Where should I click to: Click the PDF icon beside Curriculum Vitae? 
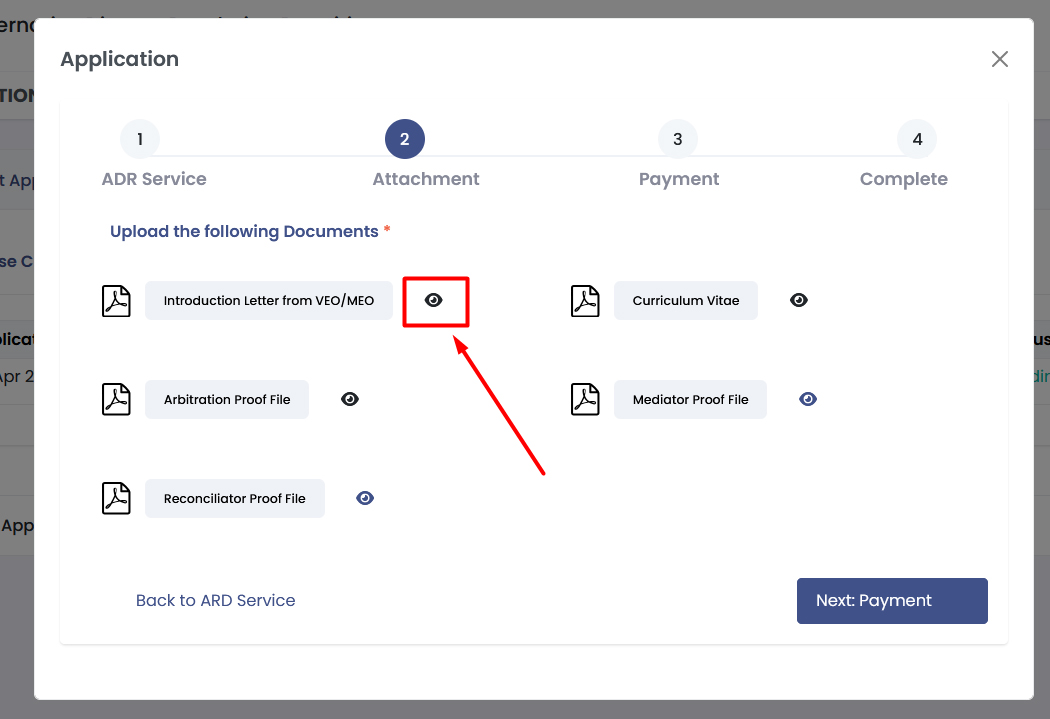(585, 301)
